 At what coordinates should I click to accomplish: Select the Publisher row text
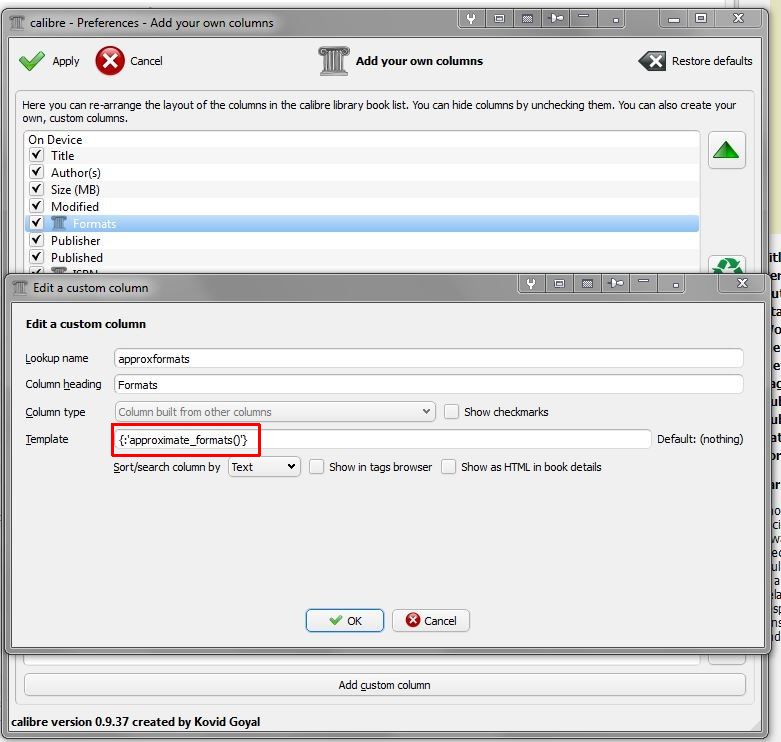(x=76, y=241)
